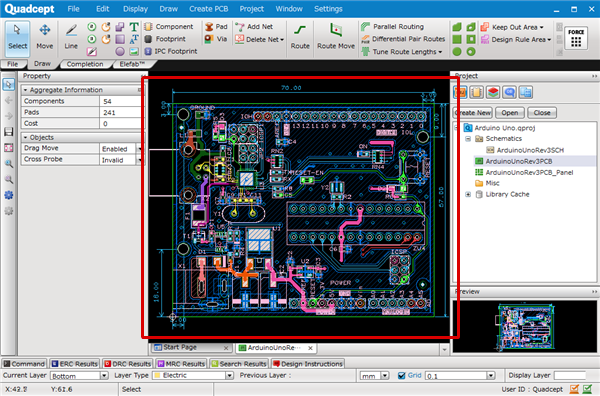Click the save disk icon in left sidebar
Viewport: 600px width, 396px height.
tap(8, 132)
